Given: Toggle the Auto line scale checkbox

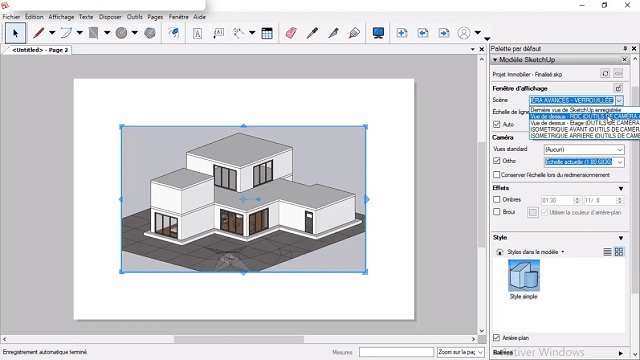Looking at the screenshot, I should pyautogui.click(x=496, y=124).
